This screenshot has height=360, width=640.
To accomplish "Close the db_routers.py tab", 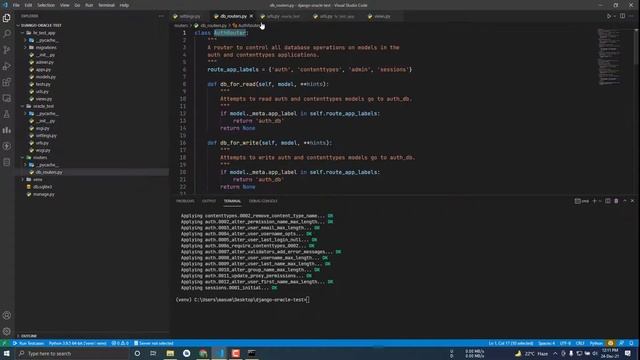I will point(251,16).
